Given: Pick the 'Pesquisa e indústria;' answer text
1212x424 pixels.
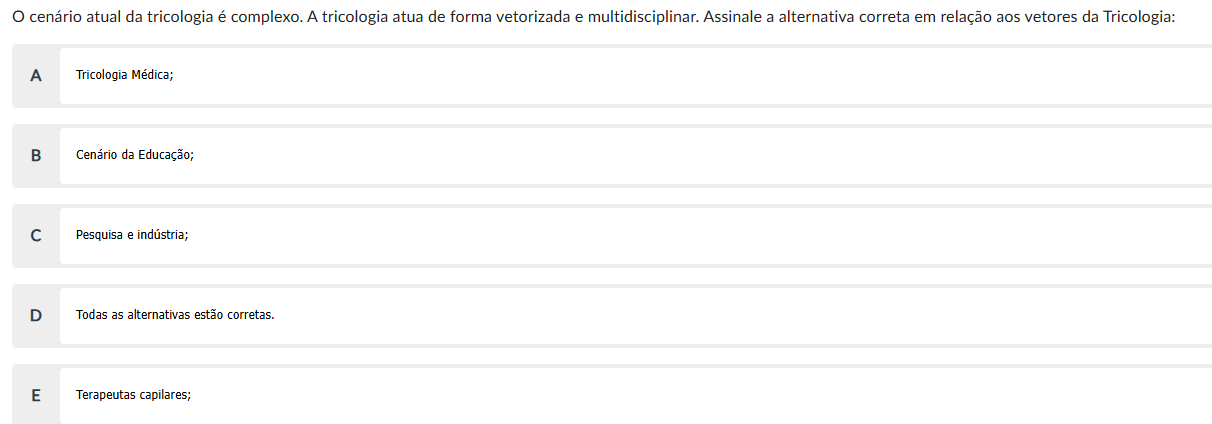Looking at the screenshot, I should [131, 235].
